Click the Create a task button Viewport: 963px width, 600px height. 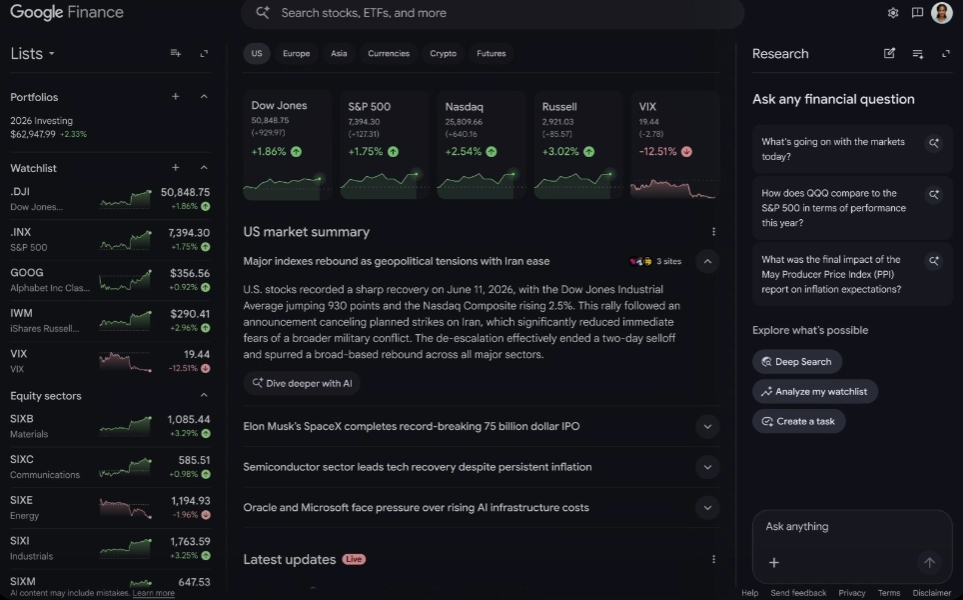(x=798, y=421)
